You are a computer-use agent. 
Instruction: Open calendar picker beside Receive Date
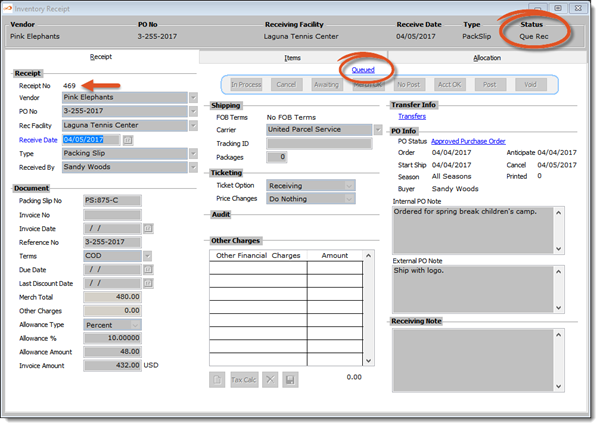click(128, 140)
